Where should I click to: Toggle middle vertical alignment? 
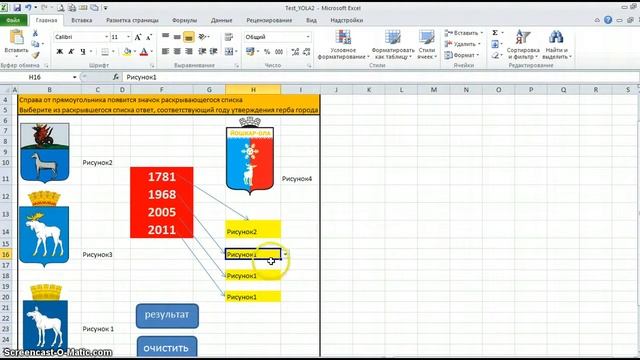point(177,37)
